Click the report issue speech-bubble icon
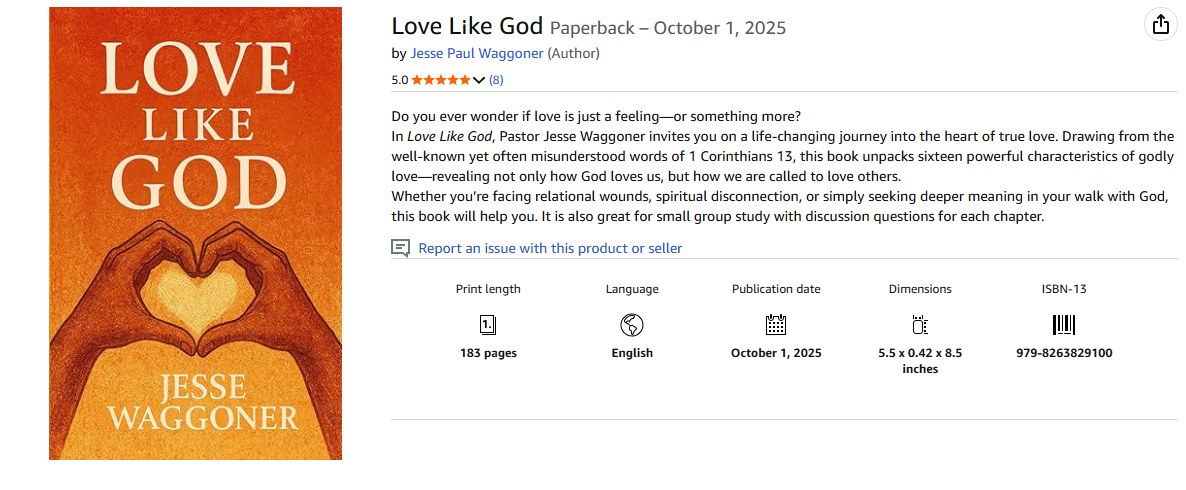The height and width of the screenshot is (490, 1186). [x=401, y=248]
